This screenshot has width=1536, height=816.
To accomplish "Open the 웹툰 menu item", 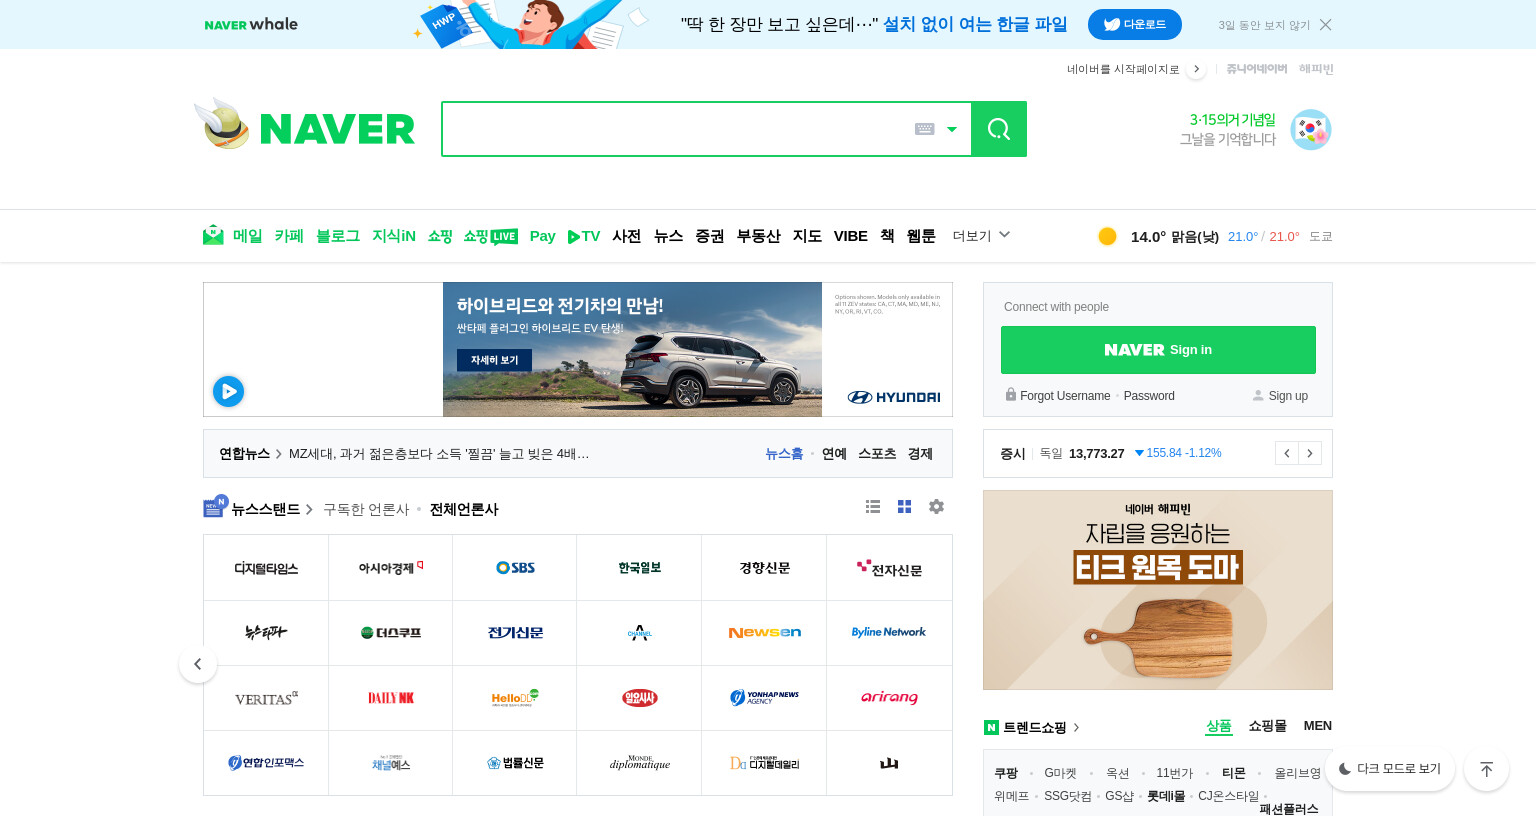I will (921, 236).
